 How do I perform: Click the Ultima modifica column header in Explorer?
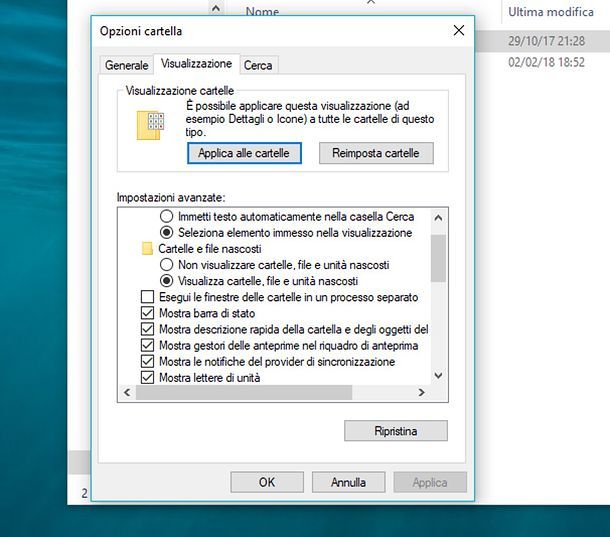[x=551, y=12]
